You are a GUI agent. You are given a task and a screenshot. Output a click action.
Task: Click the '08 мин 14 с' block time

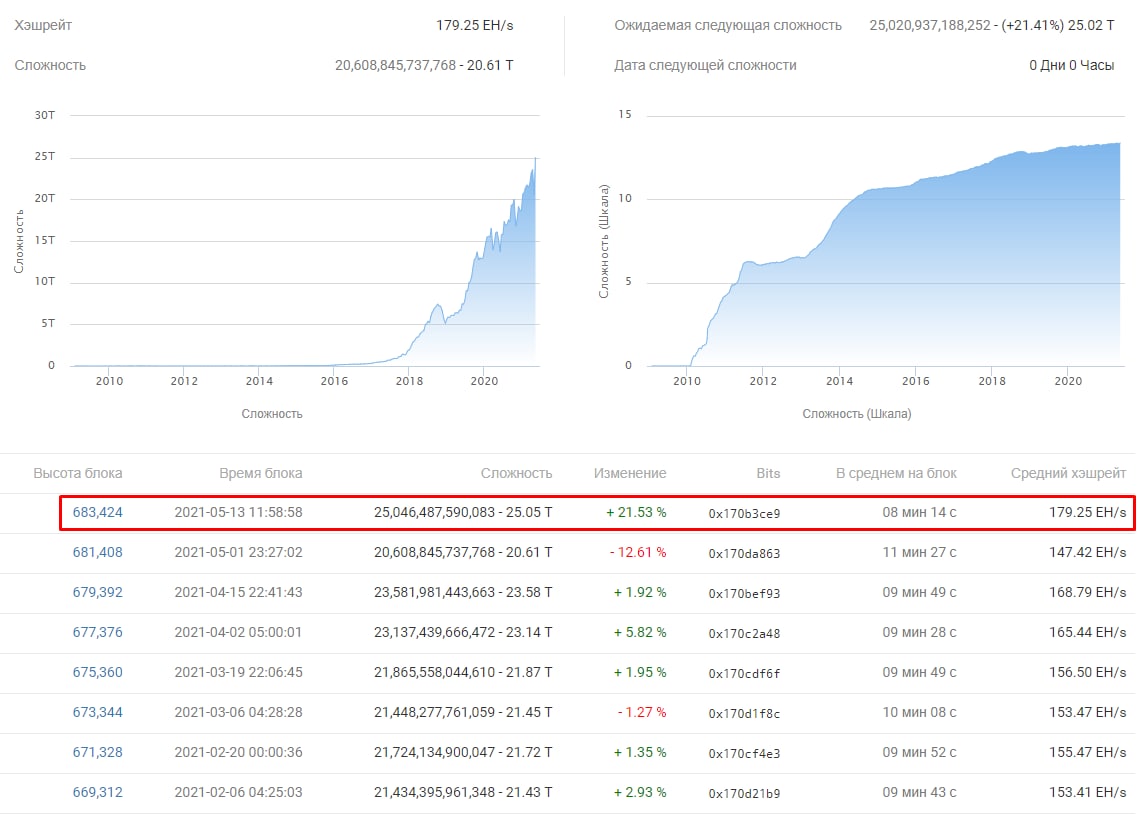pos(919,512)
